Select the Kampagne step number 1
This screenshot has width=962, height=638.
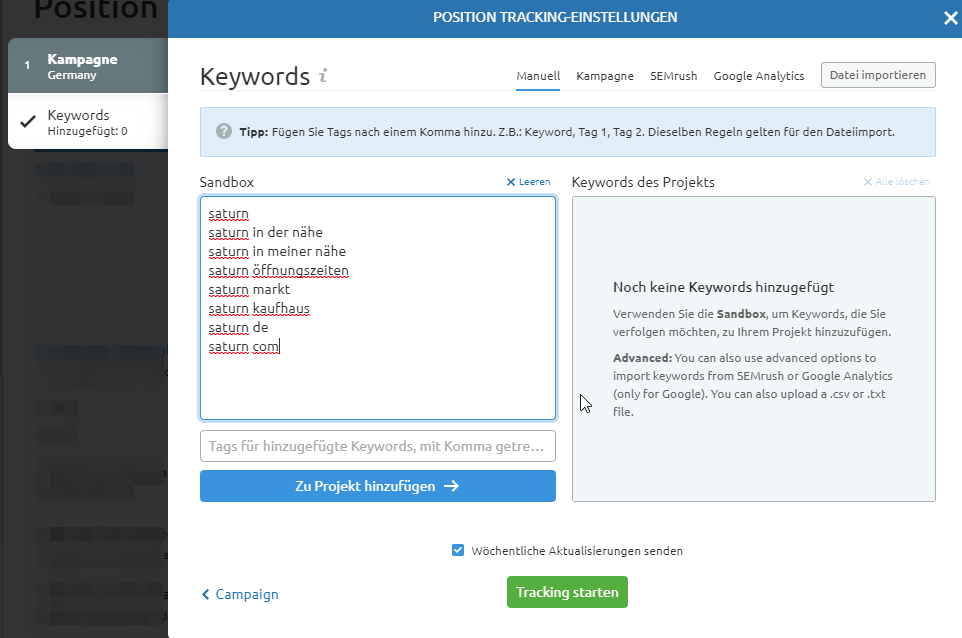pos(27,65)
